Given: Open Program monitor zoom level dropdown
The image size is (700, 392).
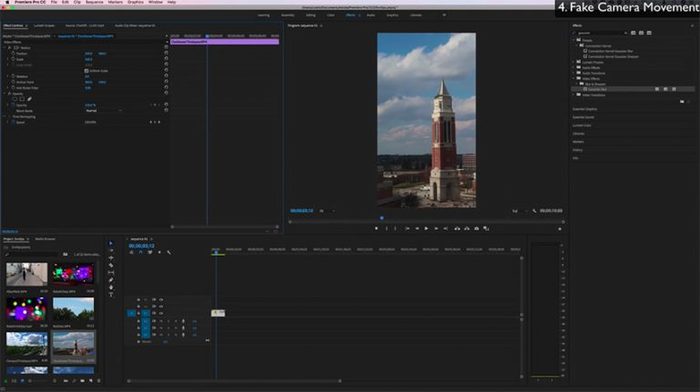Looking at the screenshot, I should click(x=327, y=211).
